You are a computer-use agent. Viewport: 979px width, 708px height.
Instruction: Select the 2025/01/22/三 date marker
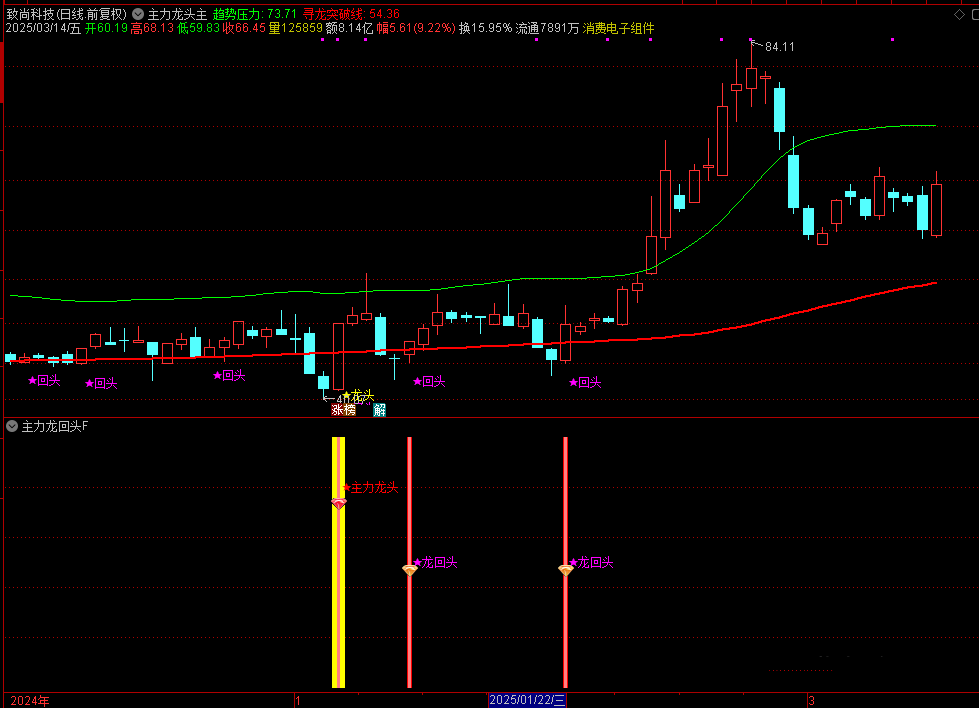pos(527,700)
